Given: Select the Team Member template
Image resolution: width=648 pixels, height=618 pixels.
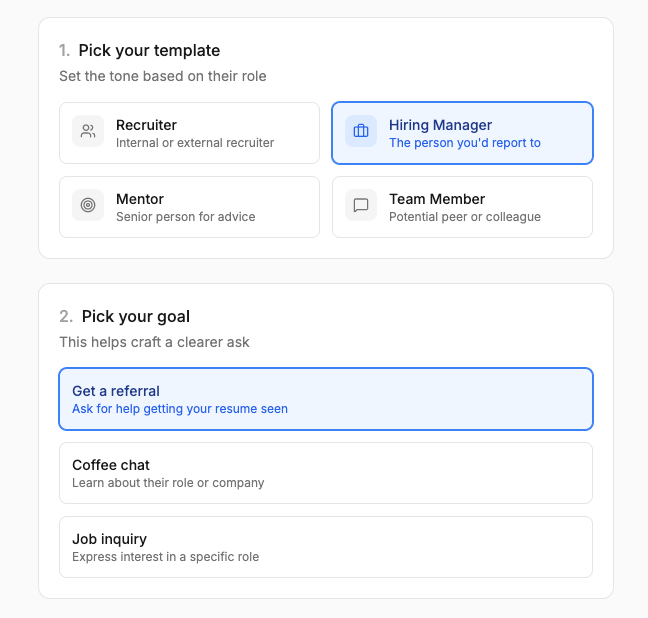Looking at the screenshot, I should click(x=462, y=207).
